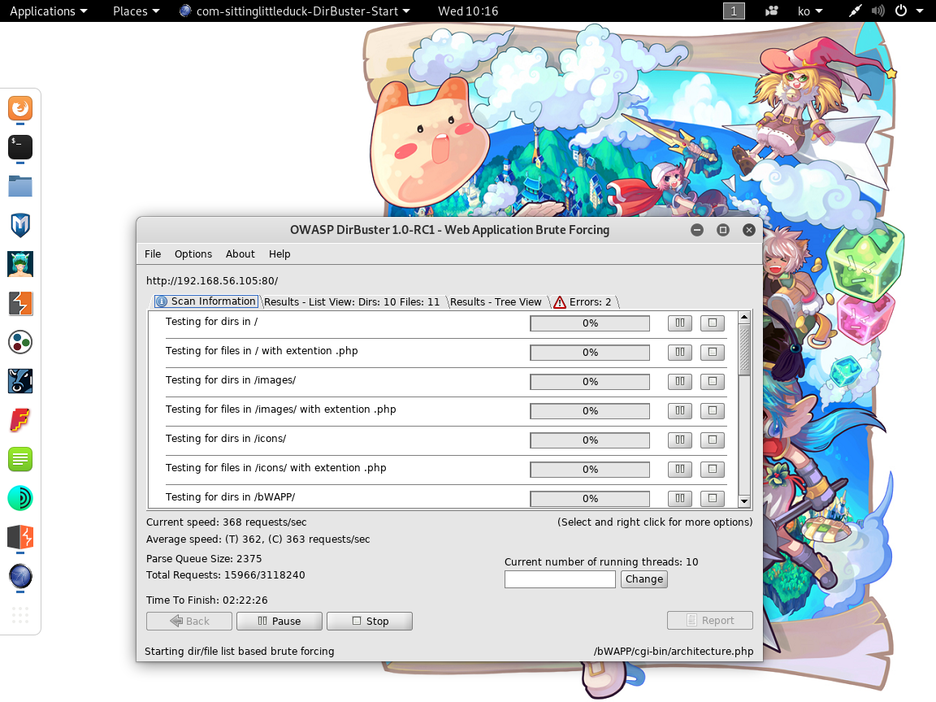Open the ko input language menu
936x702 pixels.
point(810,11)
